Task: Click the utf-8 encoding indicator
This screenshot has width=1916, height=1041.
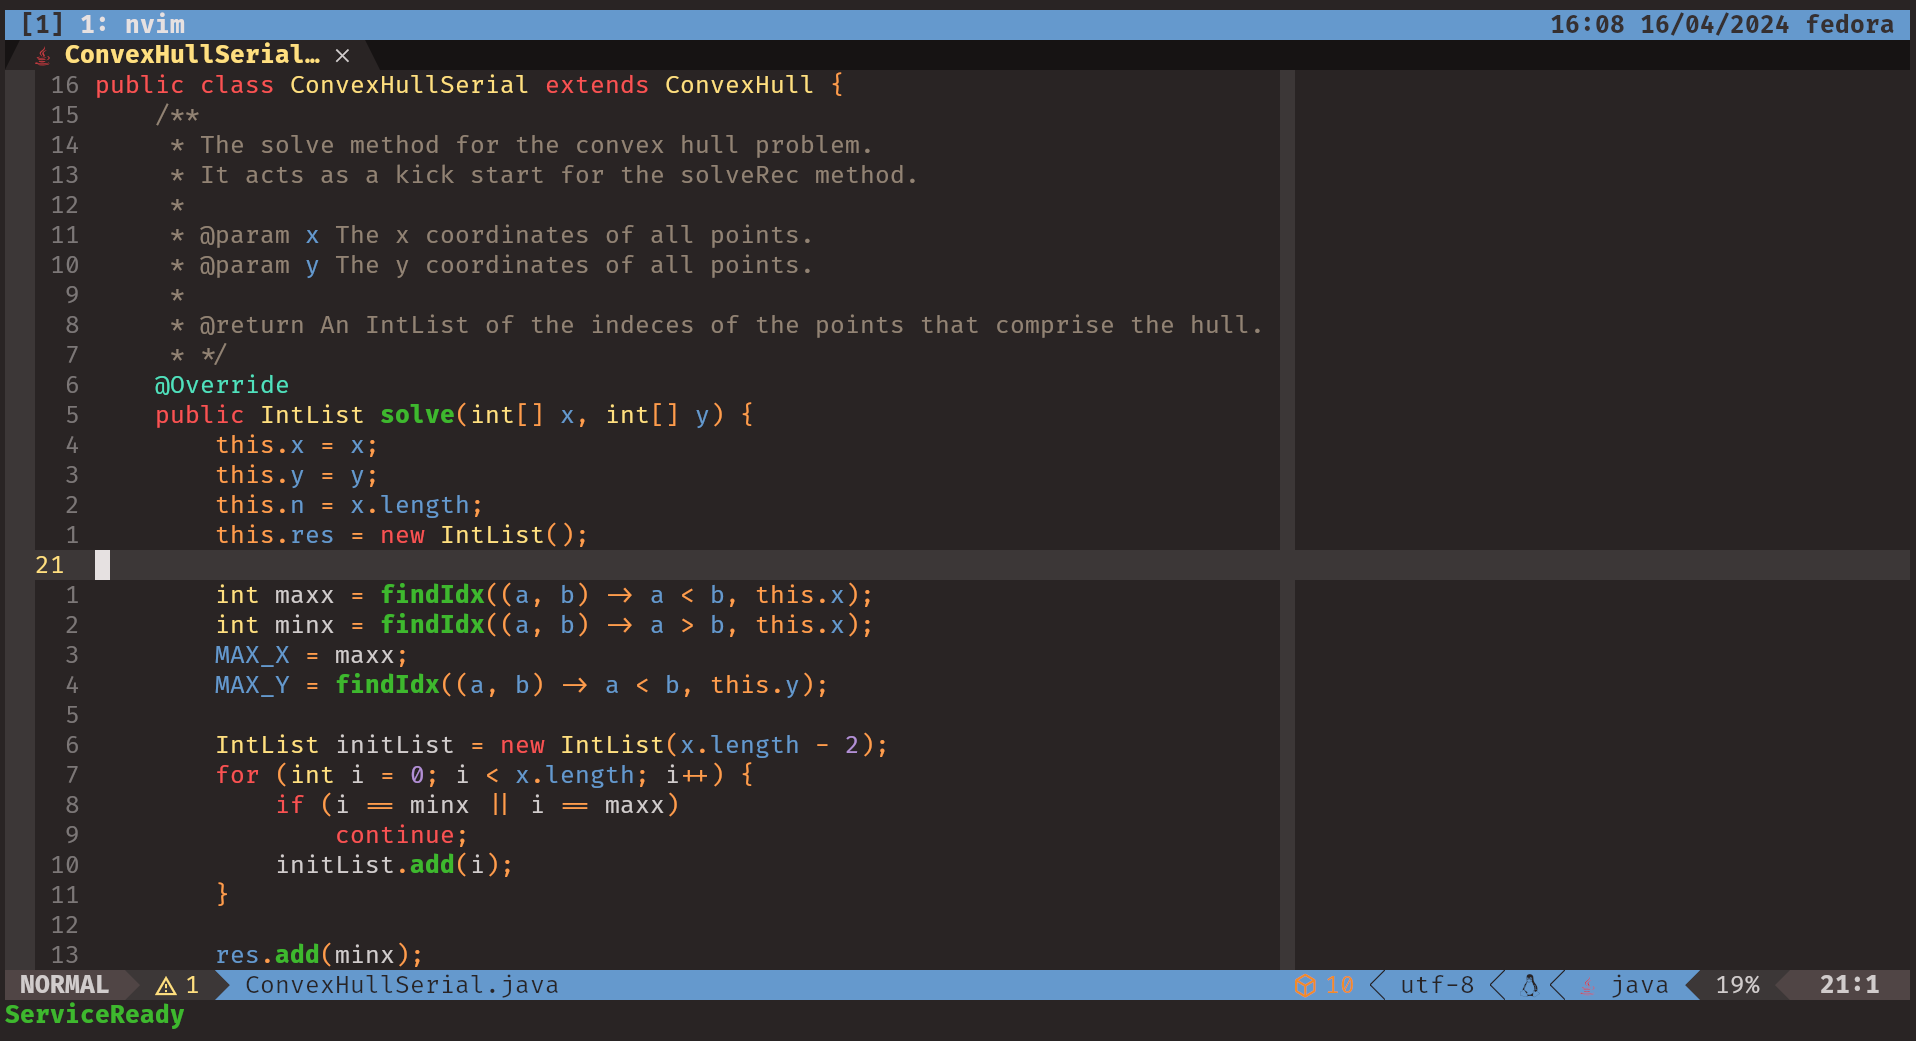Action: click(x=1437, y=985)
